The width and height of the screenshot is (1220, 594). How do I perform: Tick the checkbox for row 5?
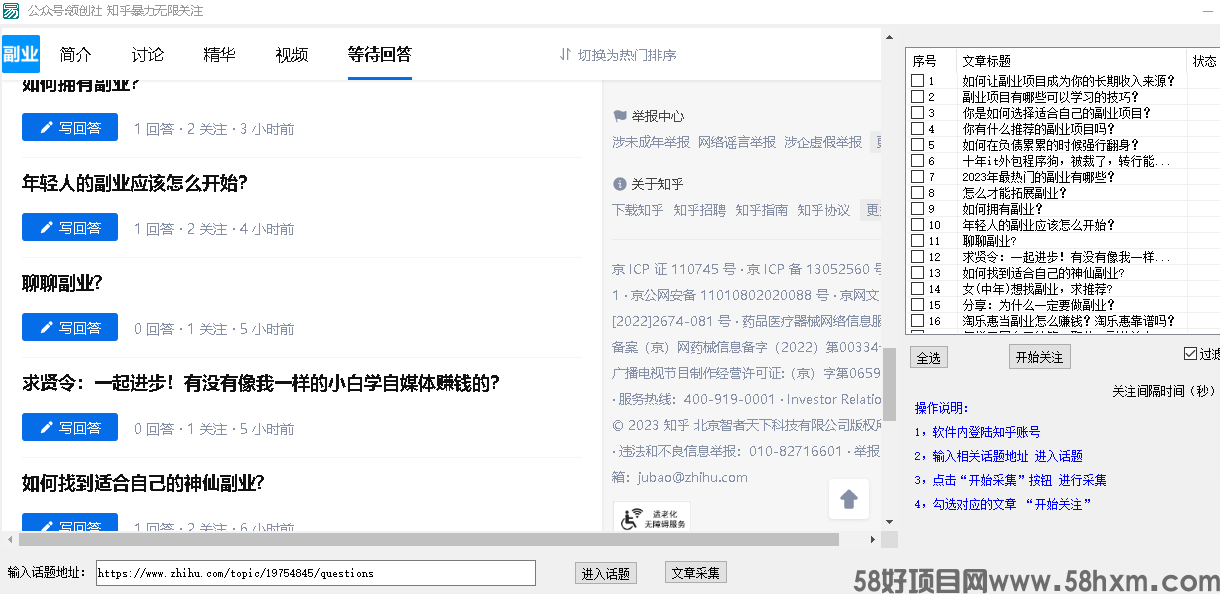coord(917,145)
